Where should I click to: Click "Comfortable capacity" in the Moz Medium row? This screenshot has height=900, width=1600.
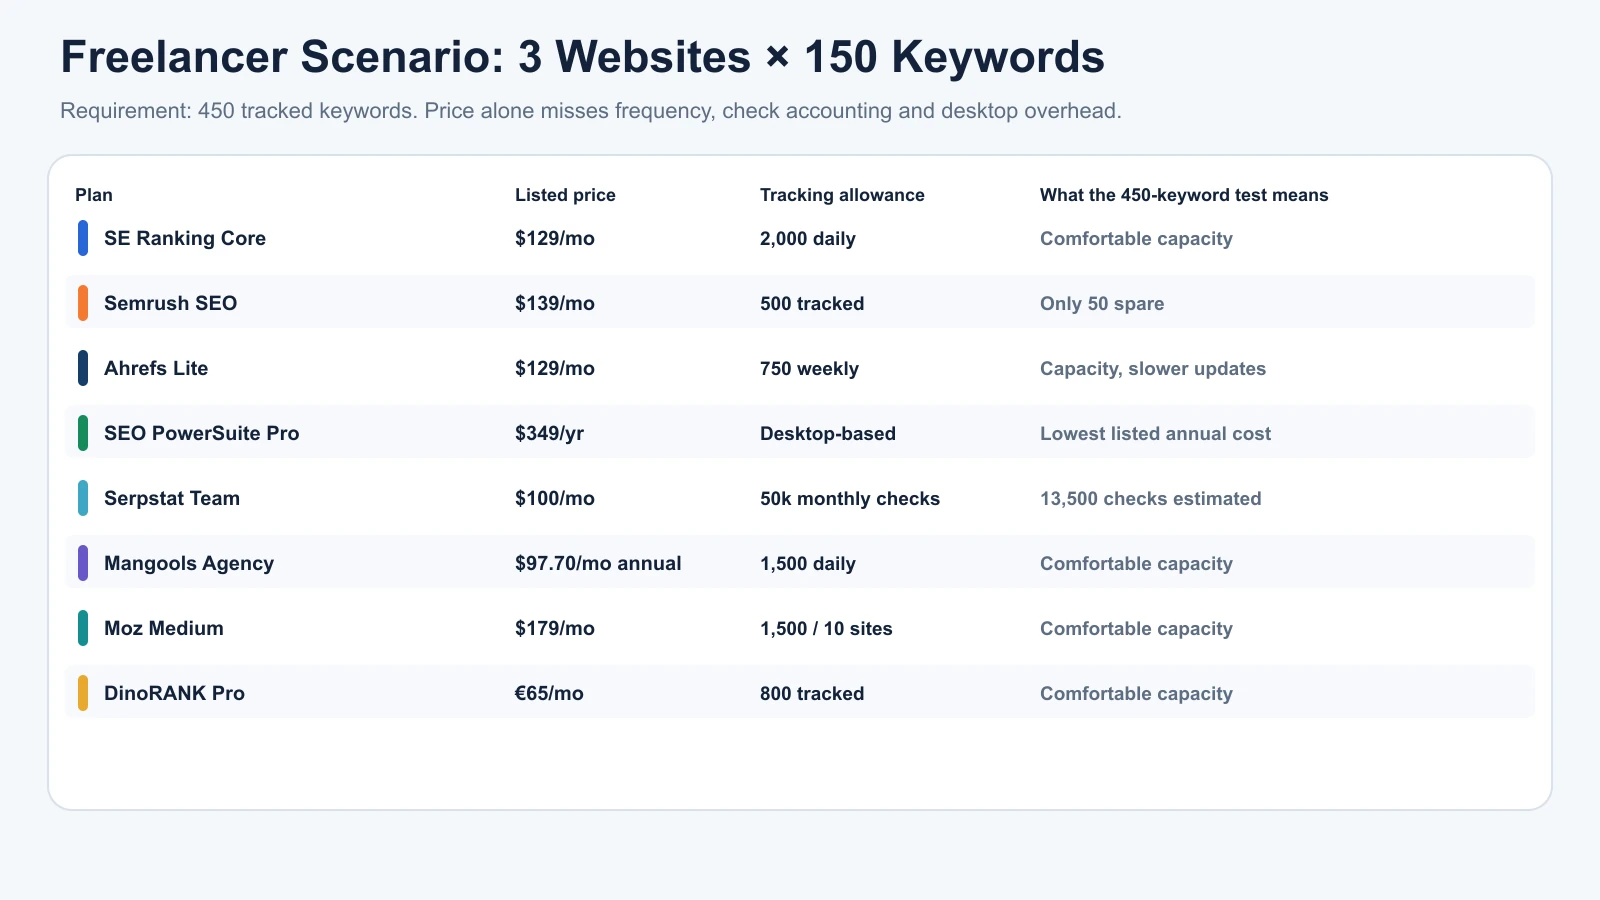1136,629
